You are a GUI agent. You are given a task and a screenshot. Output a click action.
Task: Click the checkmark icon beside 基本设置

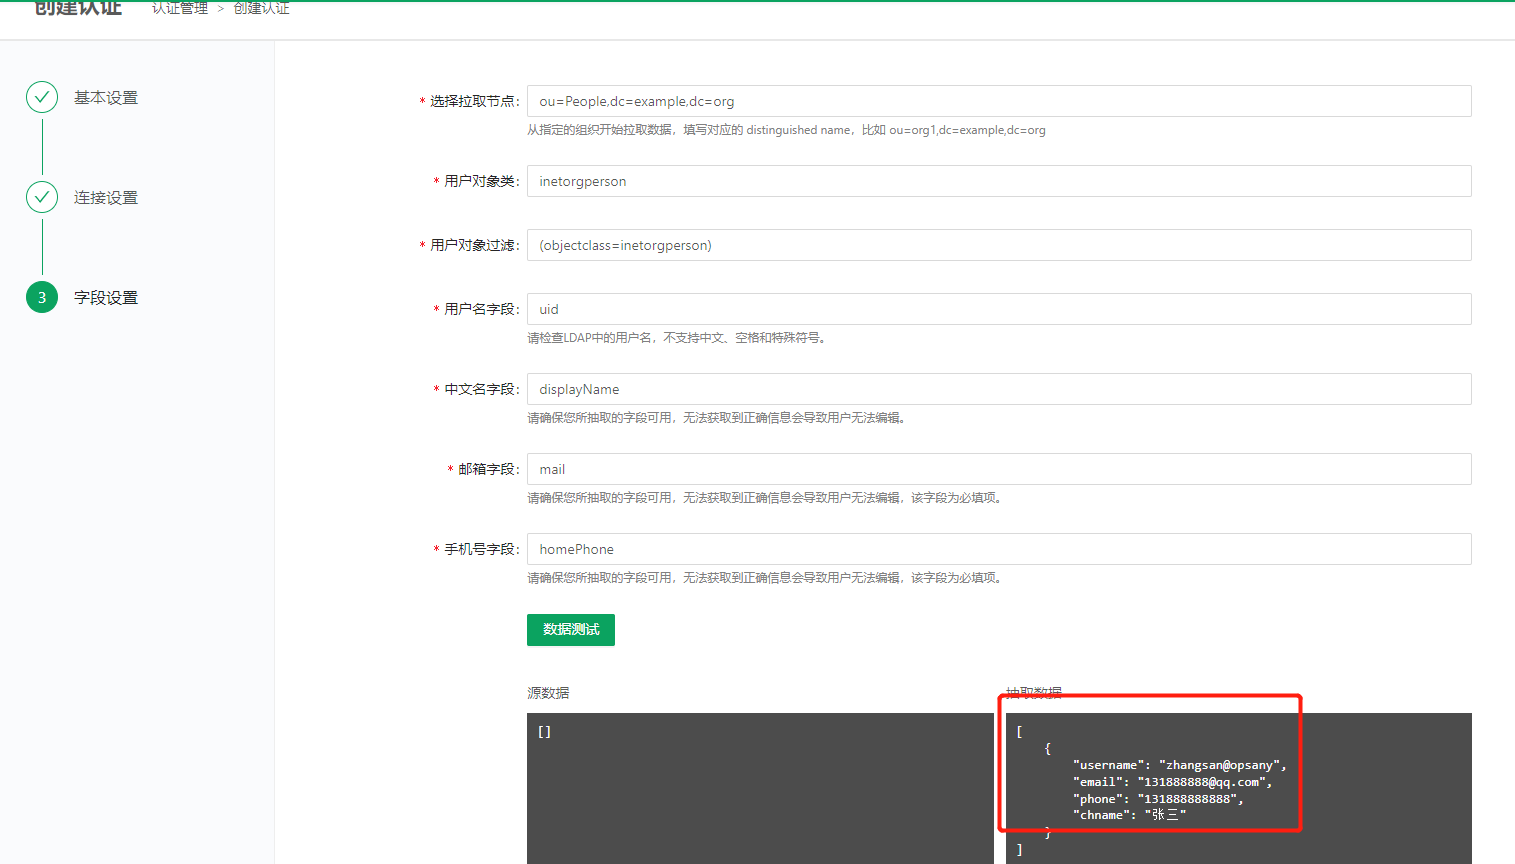[x=42, y=97]
